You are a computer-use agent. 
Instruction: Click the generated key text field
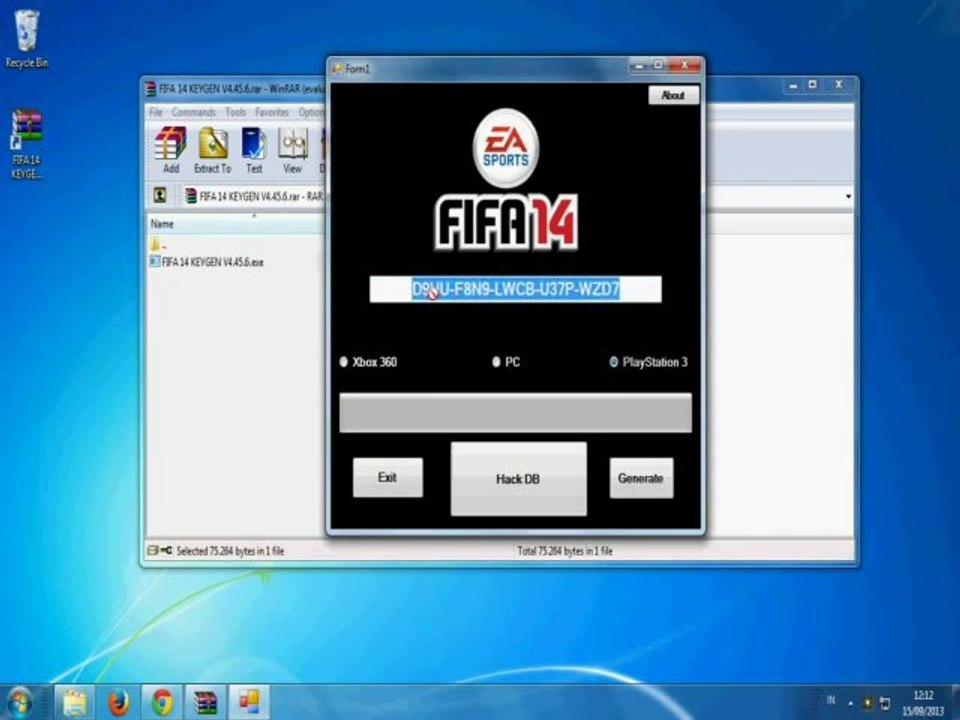[x=516, y=289]
